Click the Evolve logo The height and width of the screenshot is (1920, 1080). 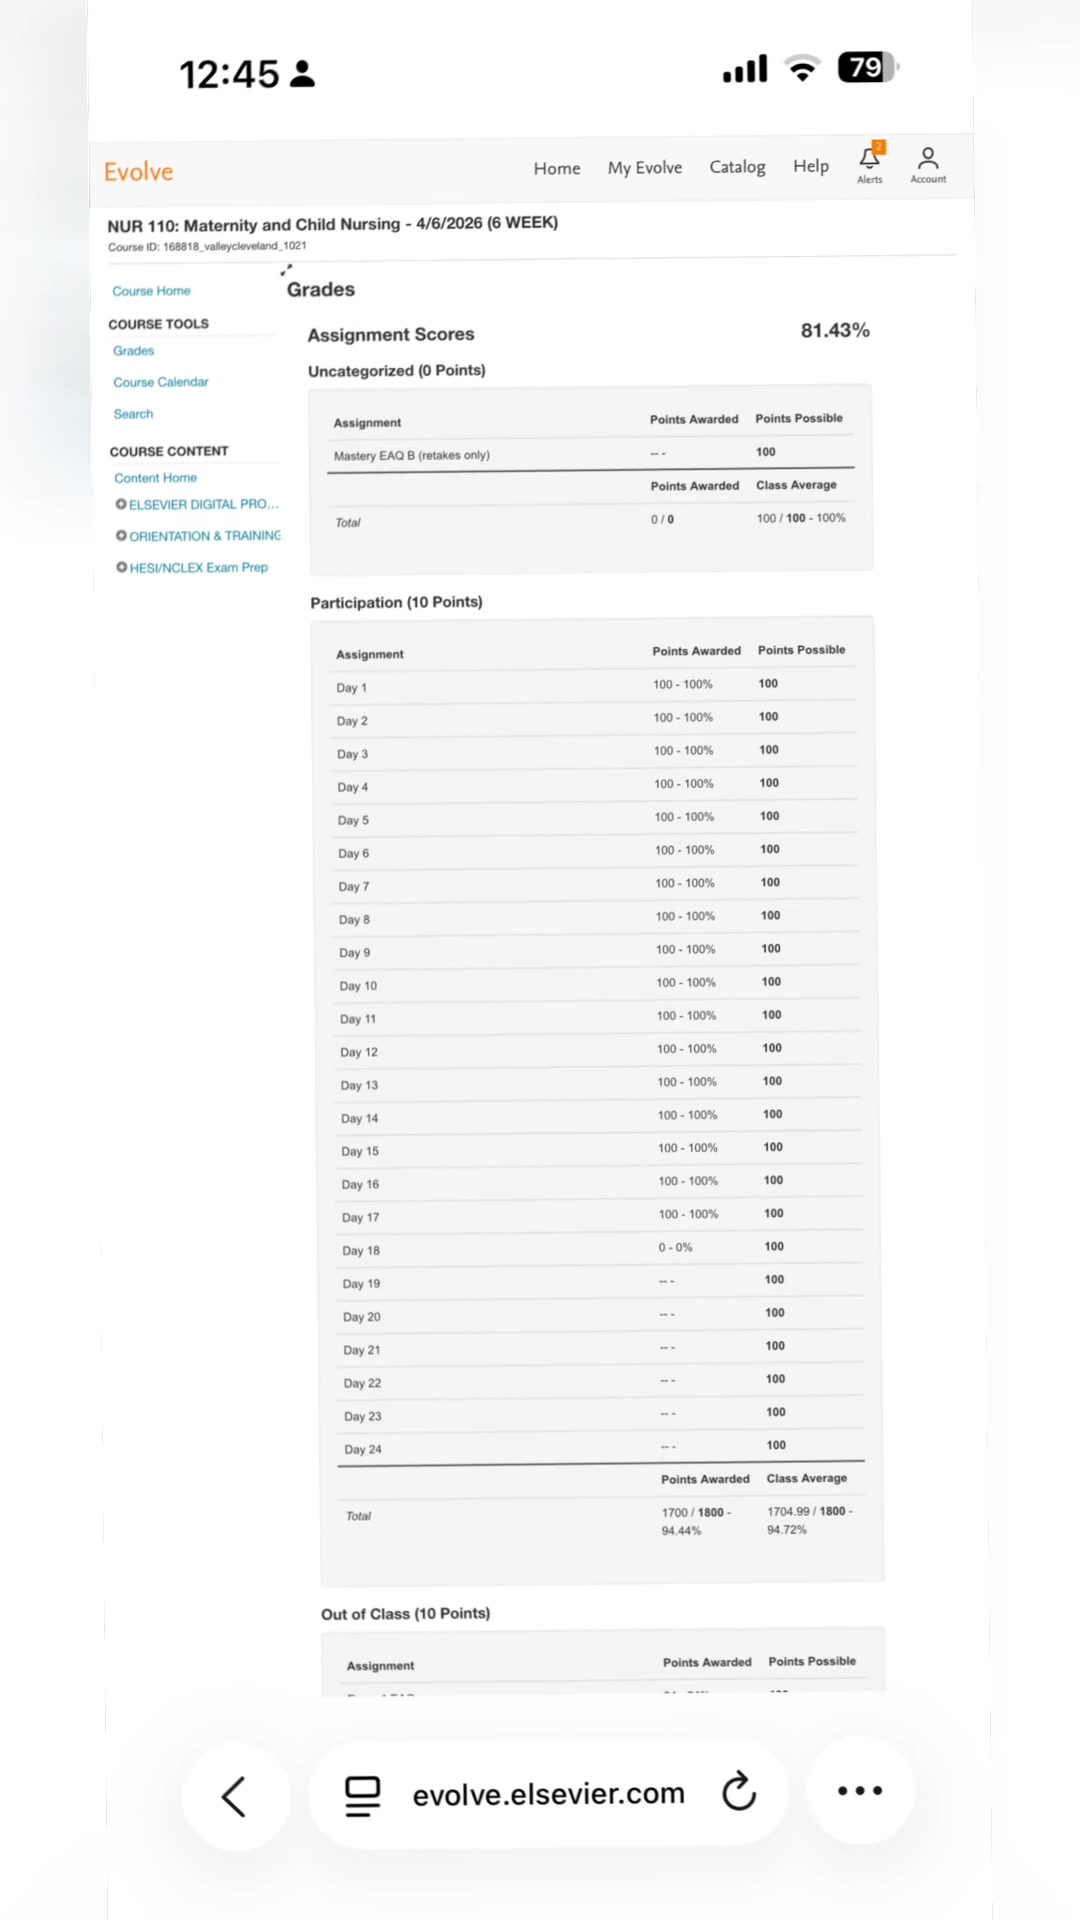click(x=139, y=172)
